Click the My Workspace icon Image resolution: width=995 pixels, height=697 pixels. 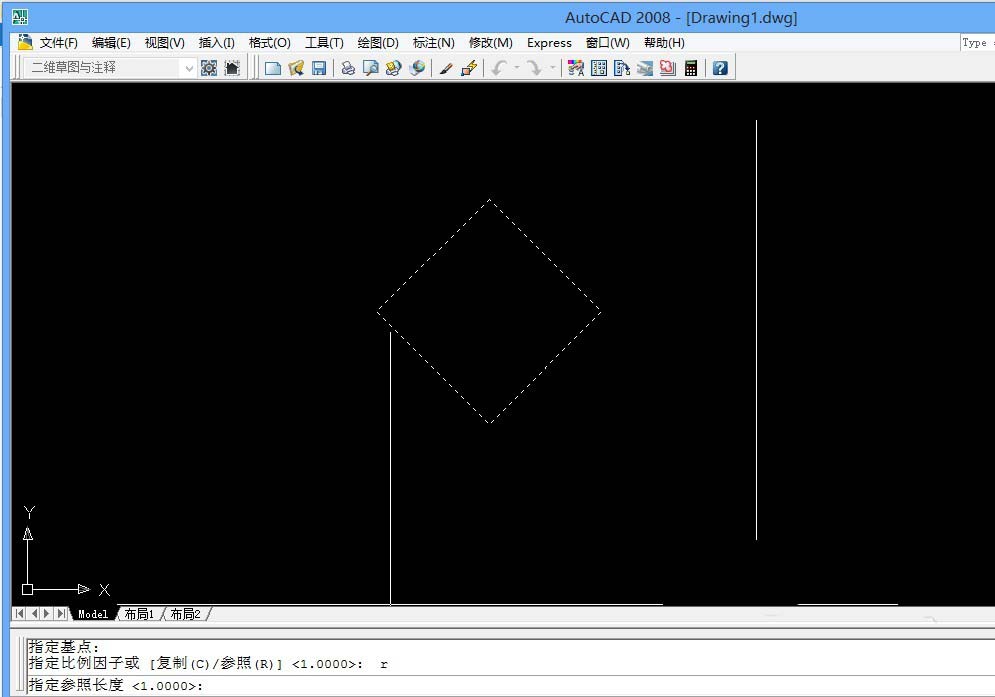click(232, 68)
